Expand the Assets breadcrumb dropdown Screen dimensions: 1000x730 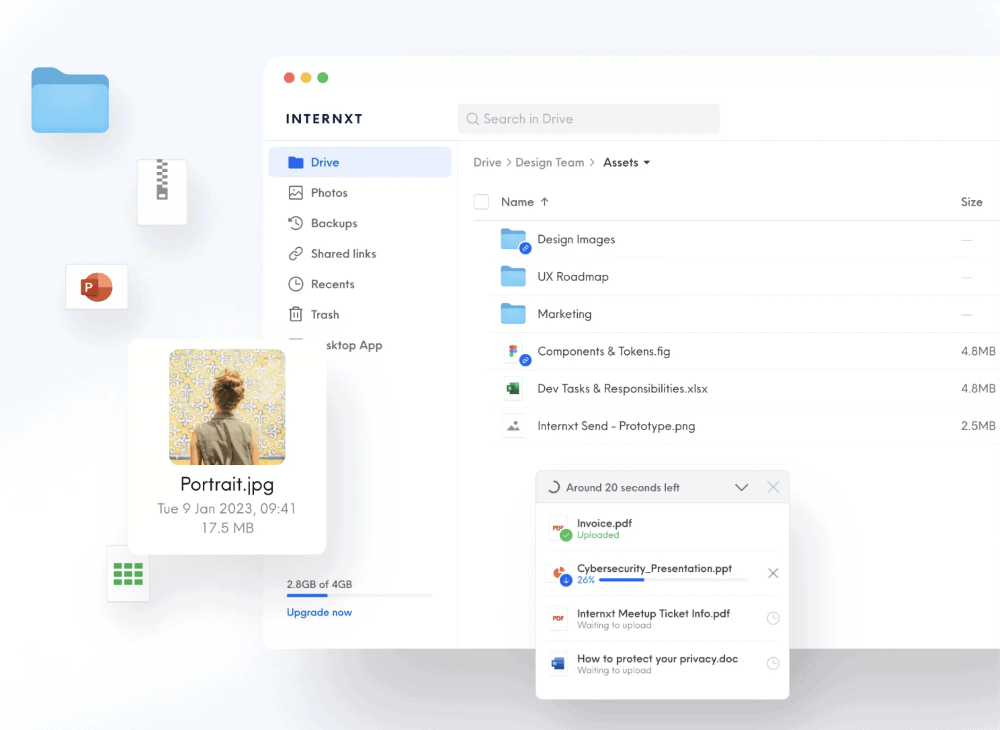[647, 163]
